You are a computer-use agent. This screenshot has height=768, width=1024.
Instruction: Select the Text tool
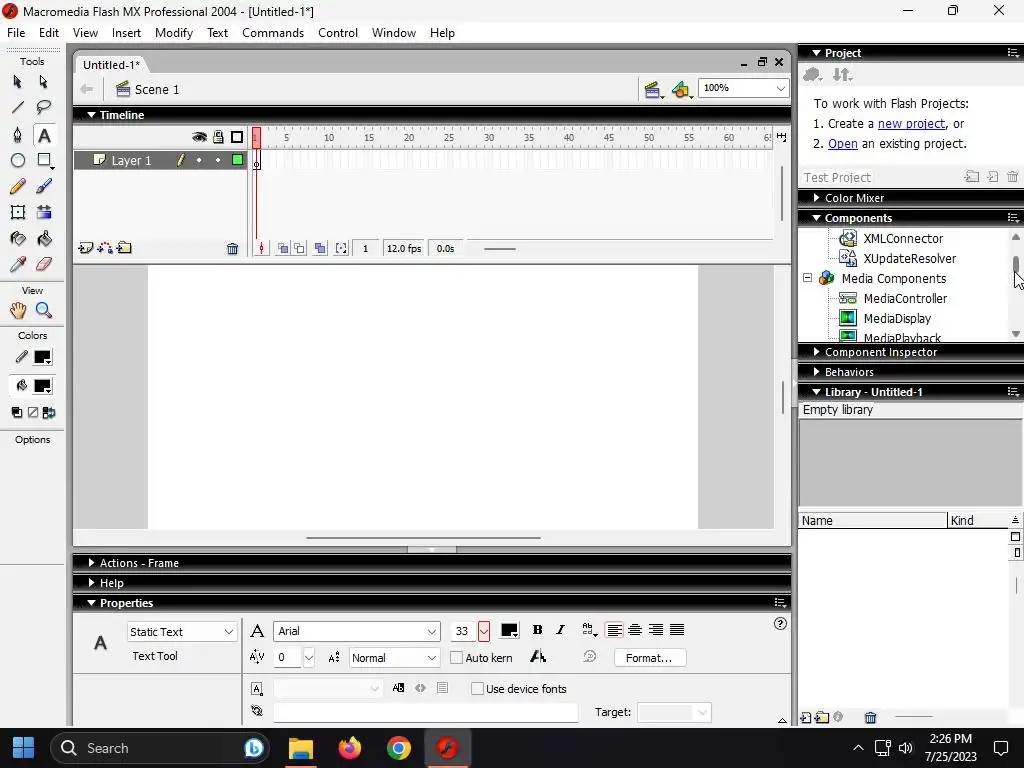tap(44, 135)
